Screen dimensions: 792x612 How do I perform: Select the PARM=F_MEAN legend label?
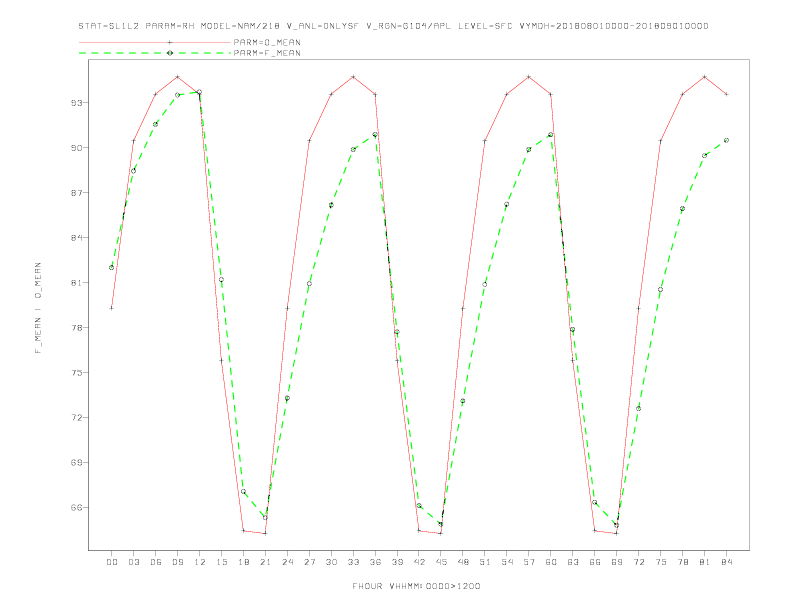point(267,53)
